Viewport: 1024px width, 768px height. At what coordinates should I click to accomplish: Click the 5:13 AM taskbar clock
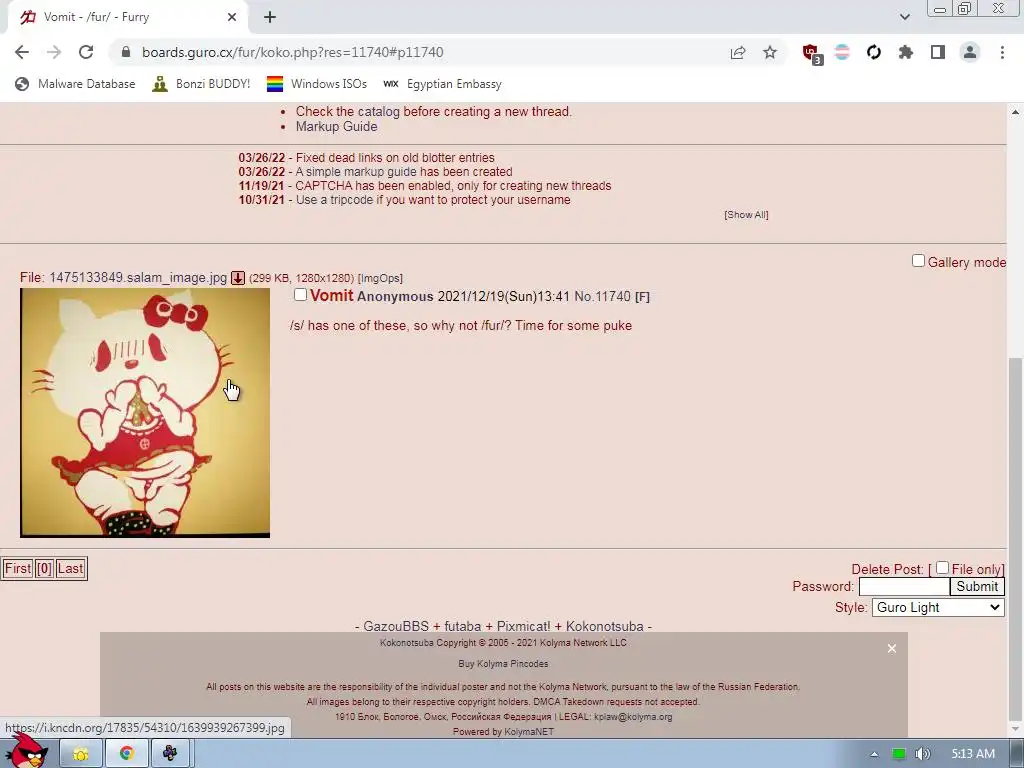pos(973,754)
